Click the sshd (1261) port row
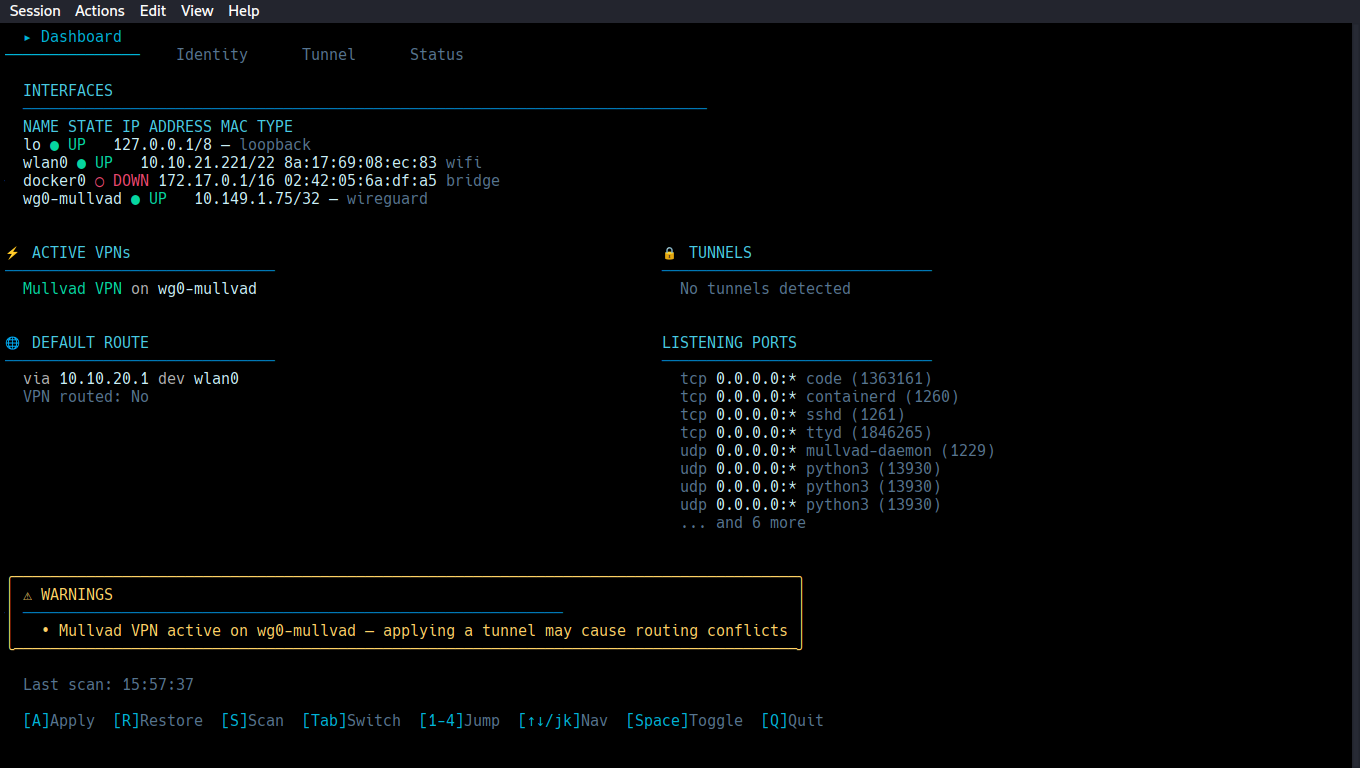Viewport: 1360px width, 768px height. coord(793,415)
